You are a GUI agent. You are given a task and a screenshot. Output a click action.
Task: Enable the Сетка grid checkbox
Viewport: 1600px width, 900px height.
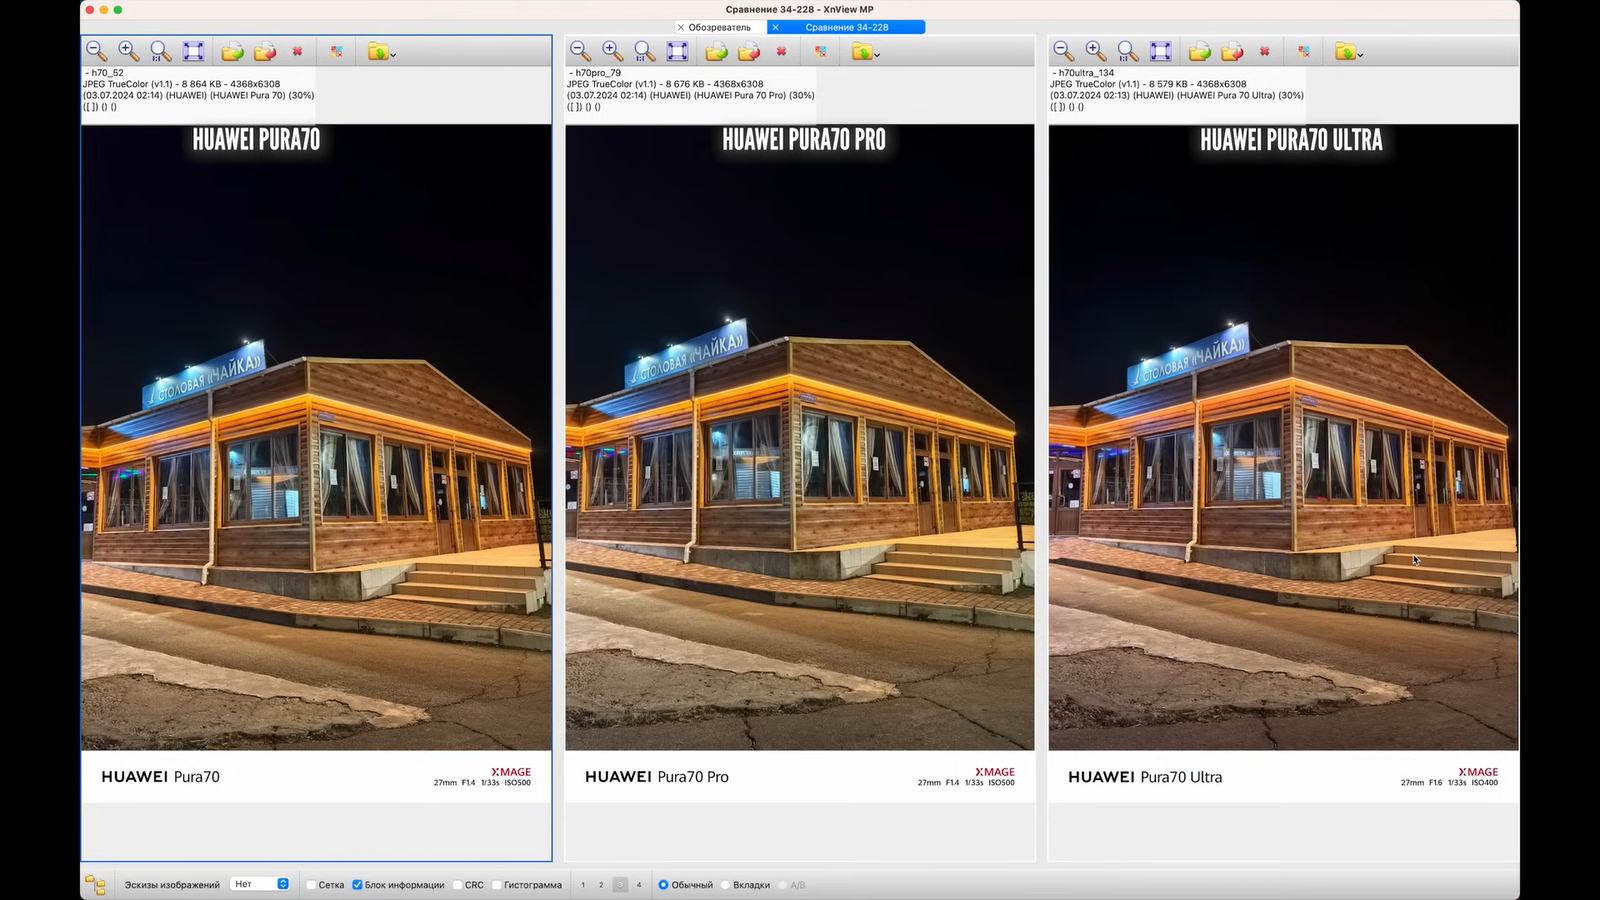pyautogui.click(x=312, y=885)
